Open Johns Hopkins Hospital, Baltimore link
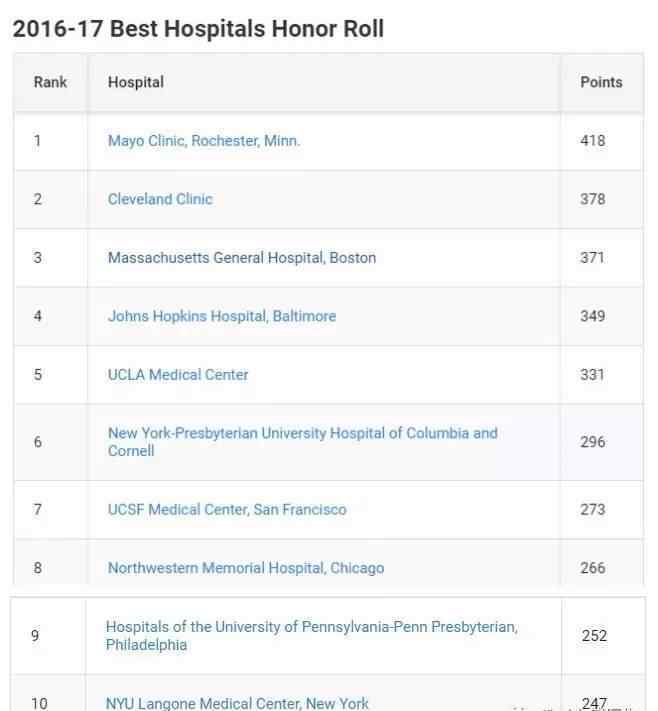658x711 pixels. tap(222, 316)
